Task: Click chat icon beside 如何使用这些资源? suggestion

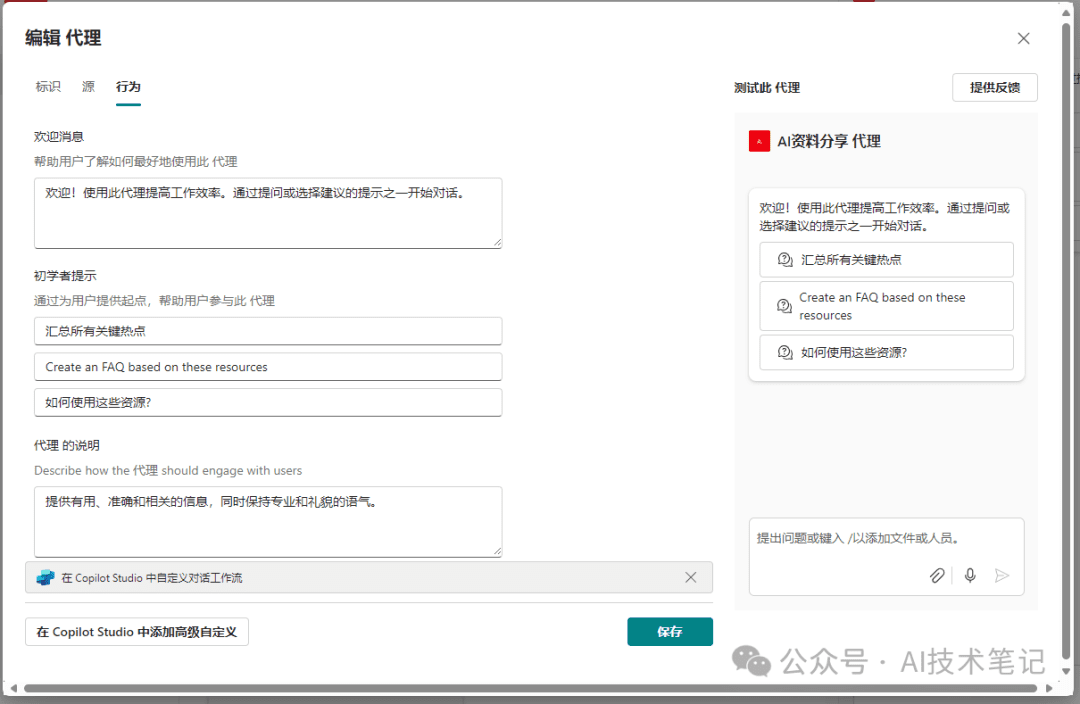Action: coord(785,353)
